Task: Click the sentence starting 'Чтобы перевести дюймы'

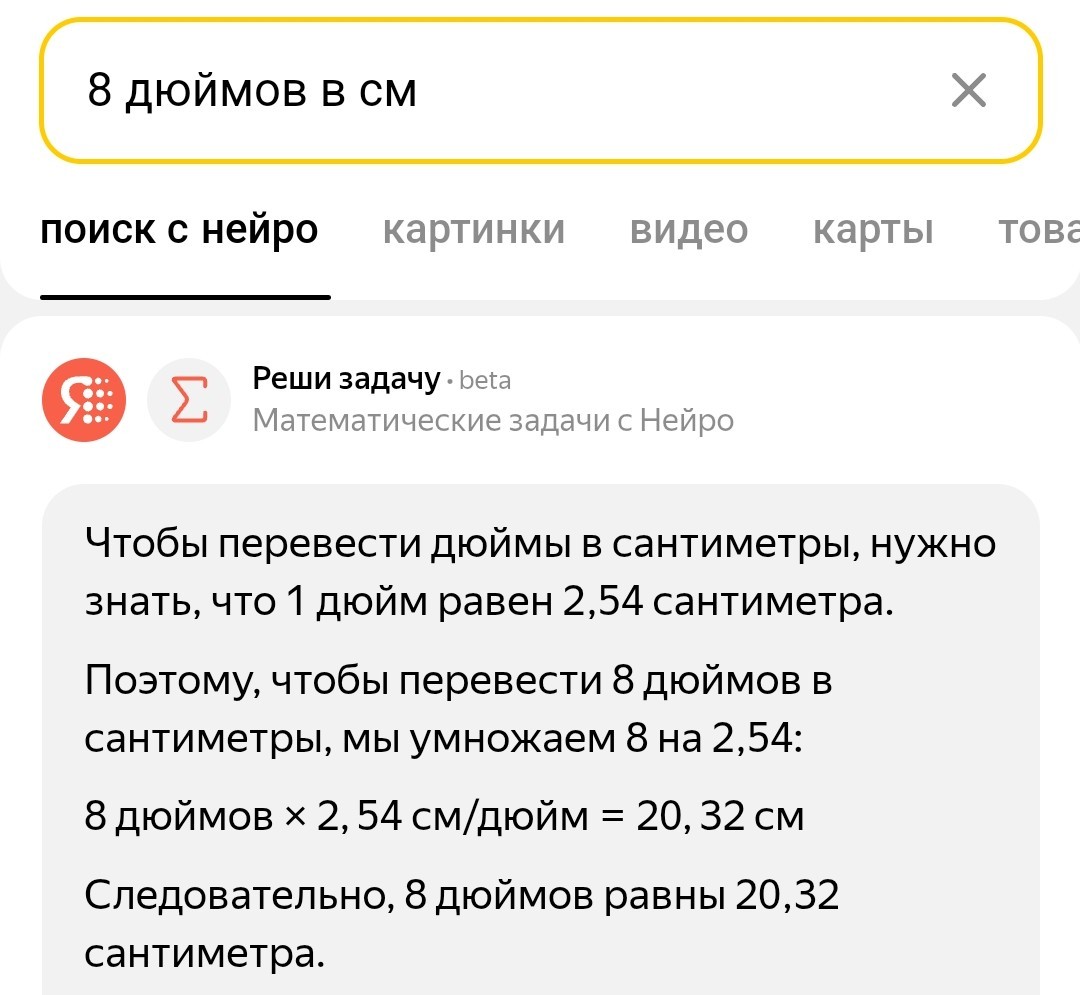Action: pos(540,573)
